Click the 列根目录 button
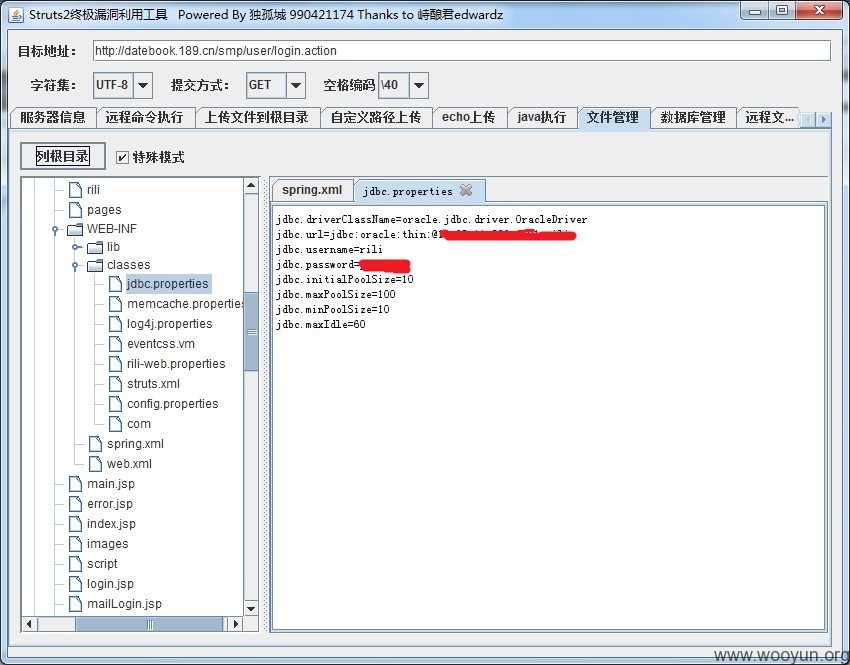Screen dimensions: 850x665 click(63, 157)
